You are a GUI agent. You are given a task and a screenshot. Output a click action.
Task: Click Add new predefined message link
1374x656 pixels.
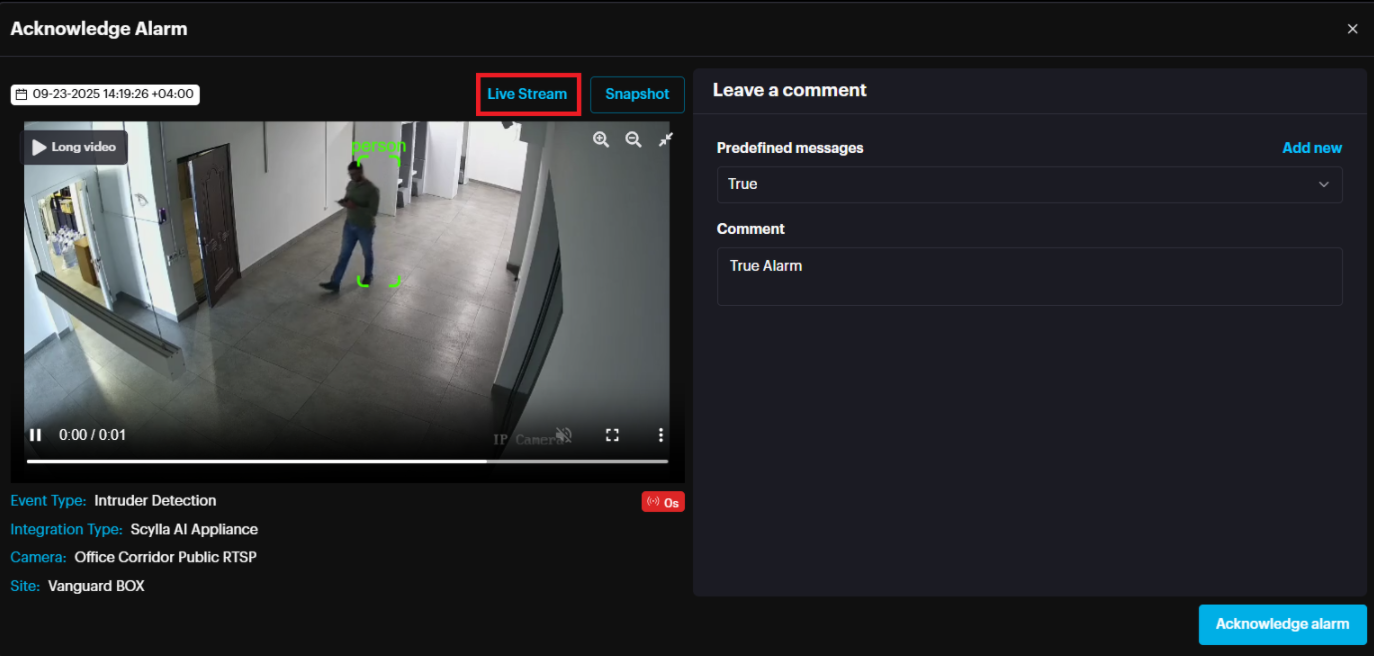tap(1311, 148)
